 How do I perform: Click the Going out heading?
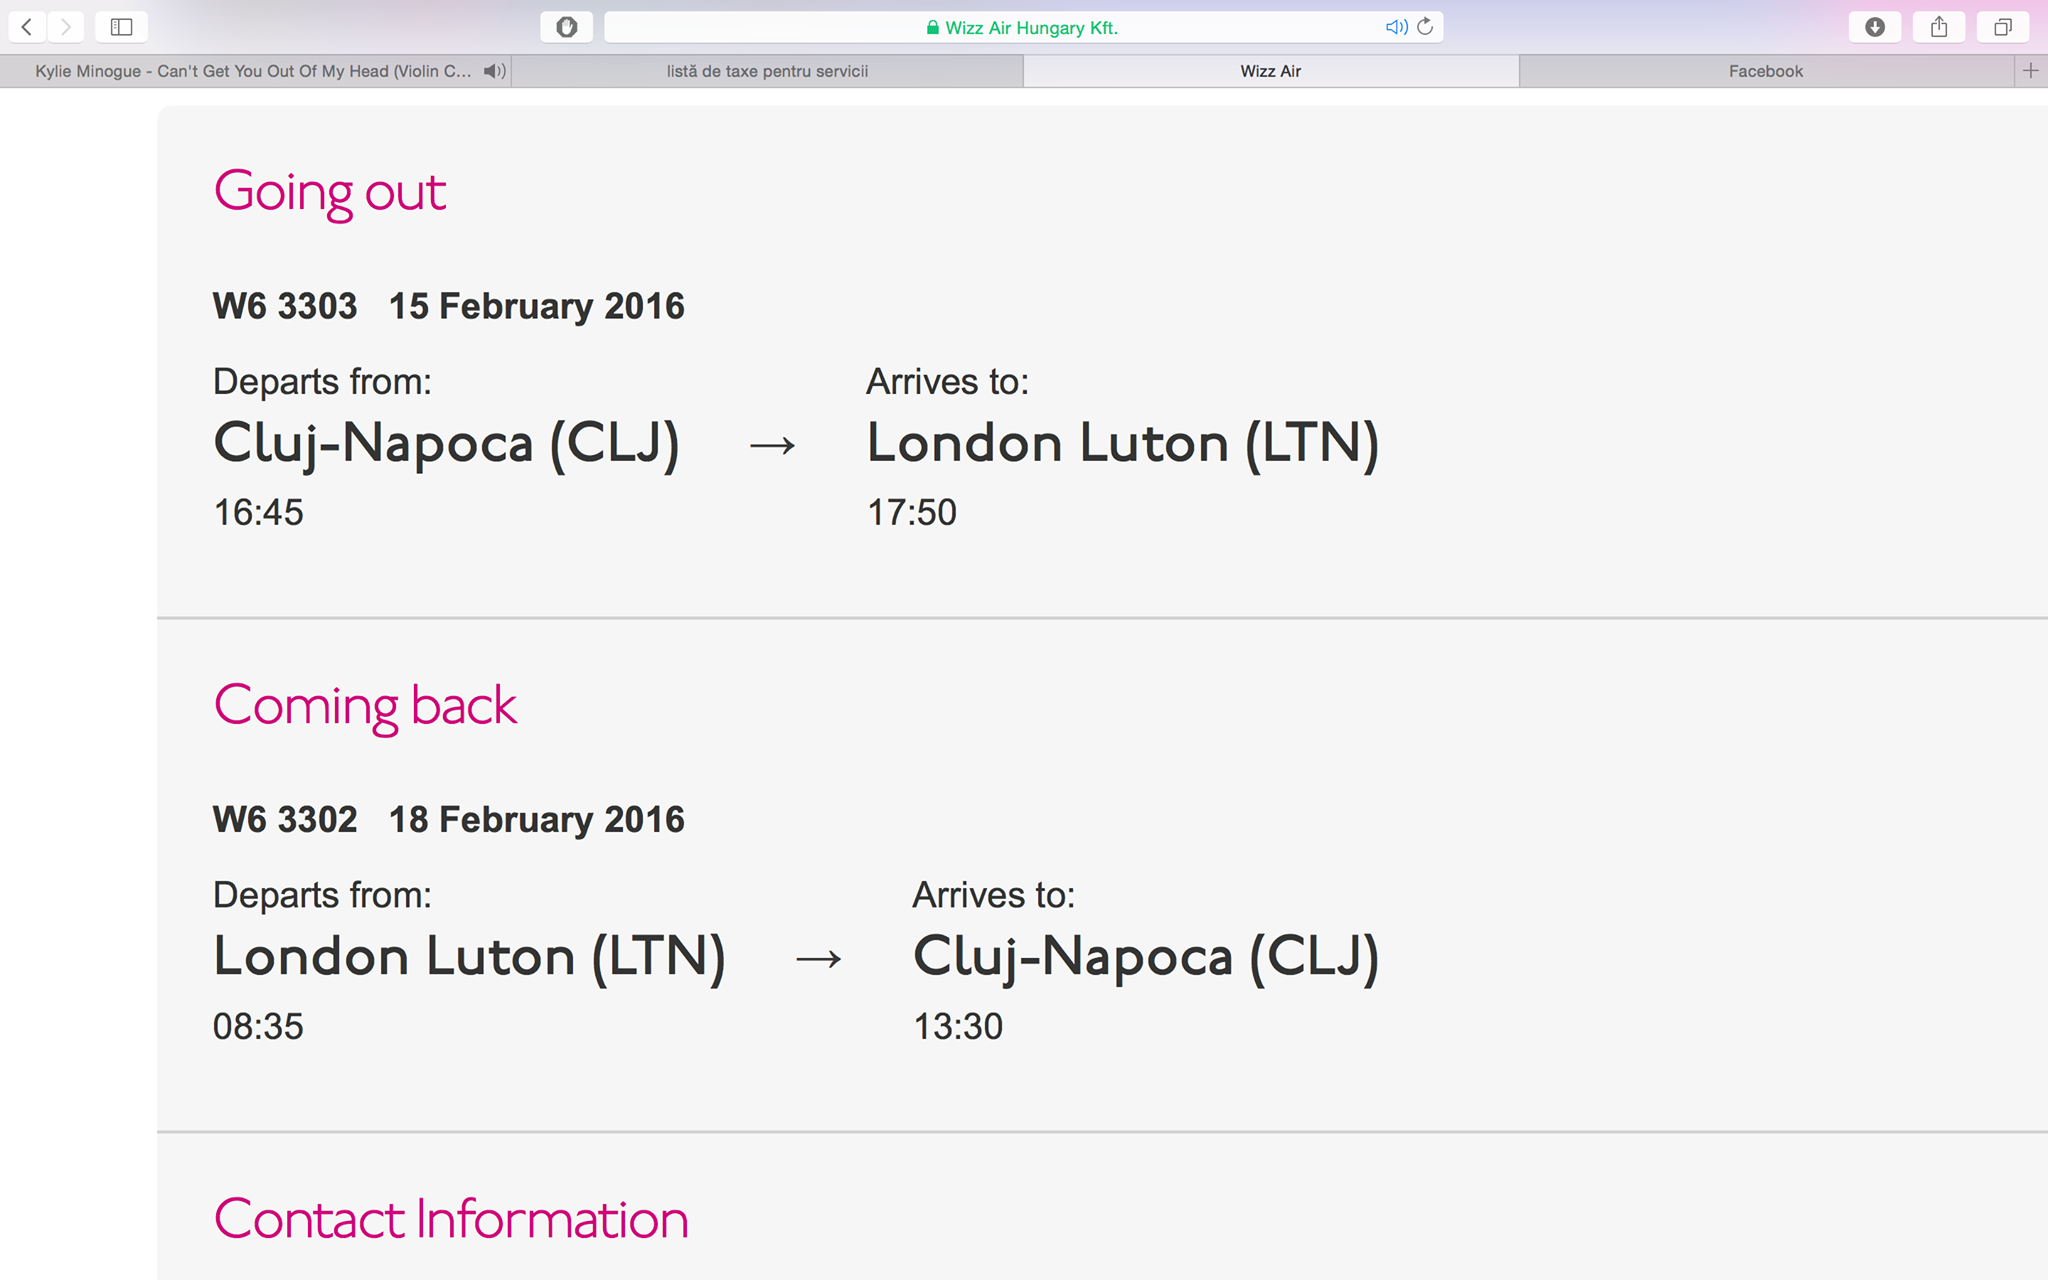(330, 192)
